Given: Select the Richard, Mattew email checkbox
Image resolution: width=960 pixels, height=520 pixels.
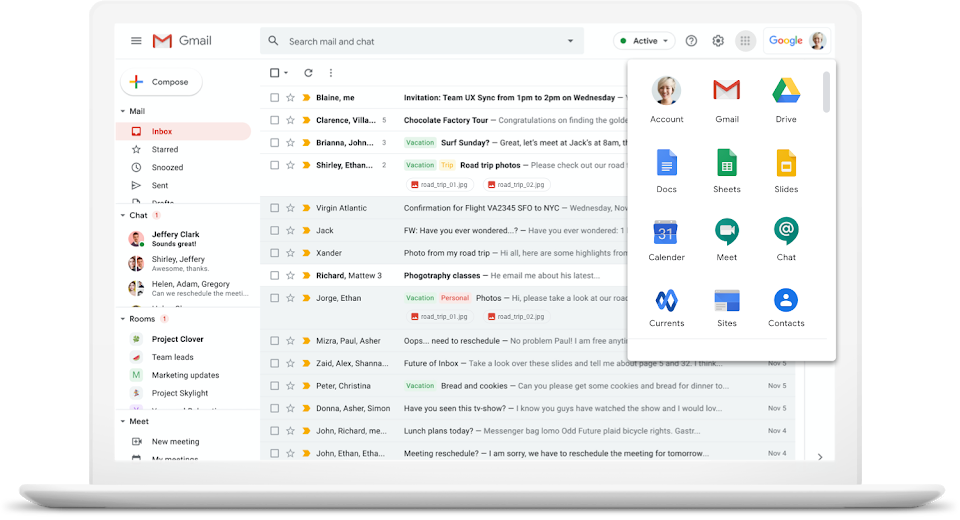Looking at the screenshot, I should point(274,276).
